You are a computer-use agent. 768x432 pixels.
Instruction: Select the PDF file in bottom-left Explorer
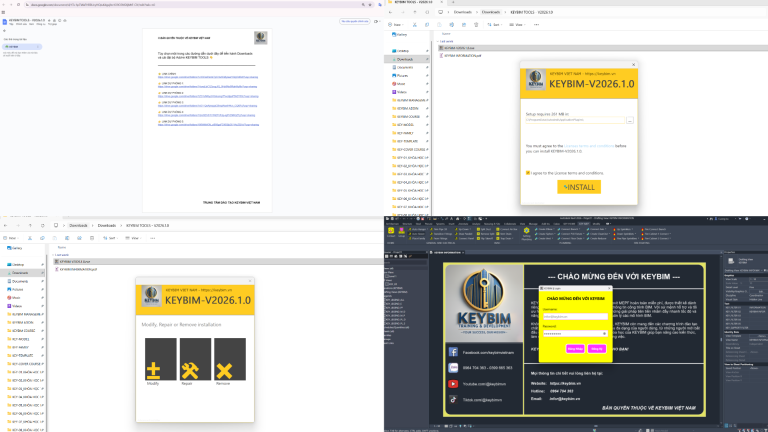76,269
